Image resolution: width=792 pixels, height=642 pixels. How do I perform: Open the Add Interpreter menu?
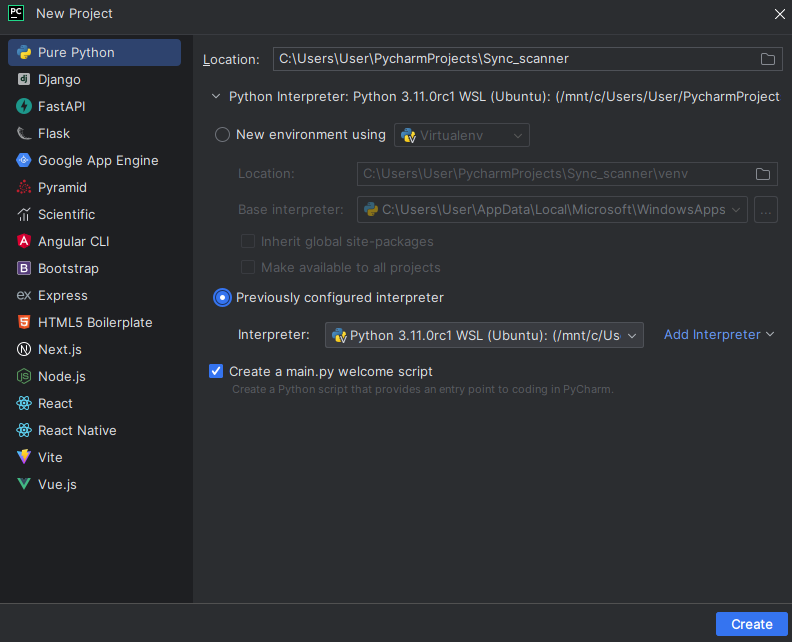tap(719, 334)
